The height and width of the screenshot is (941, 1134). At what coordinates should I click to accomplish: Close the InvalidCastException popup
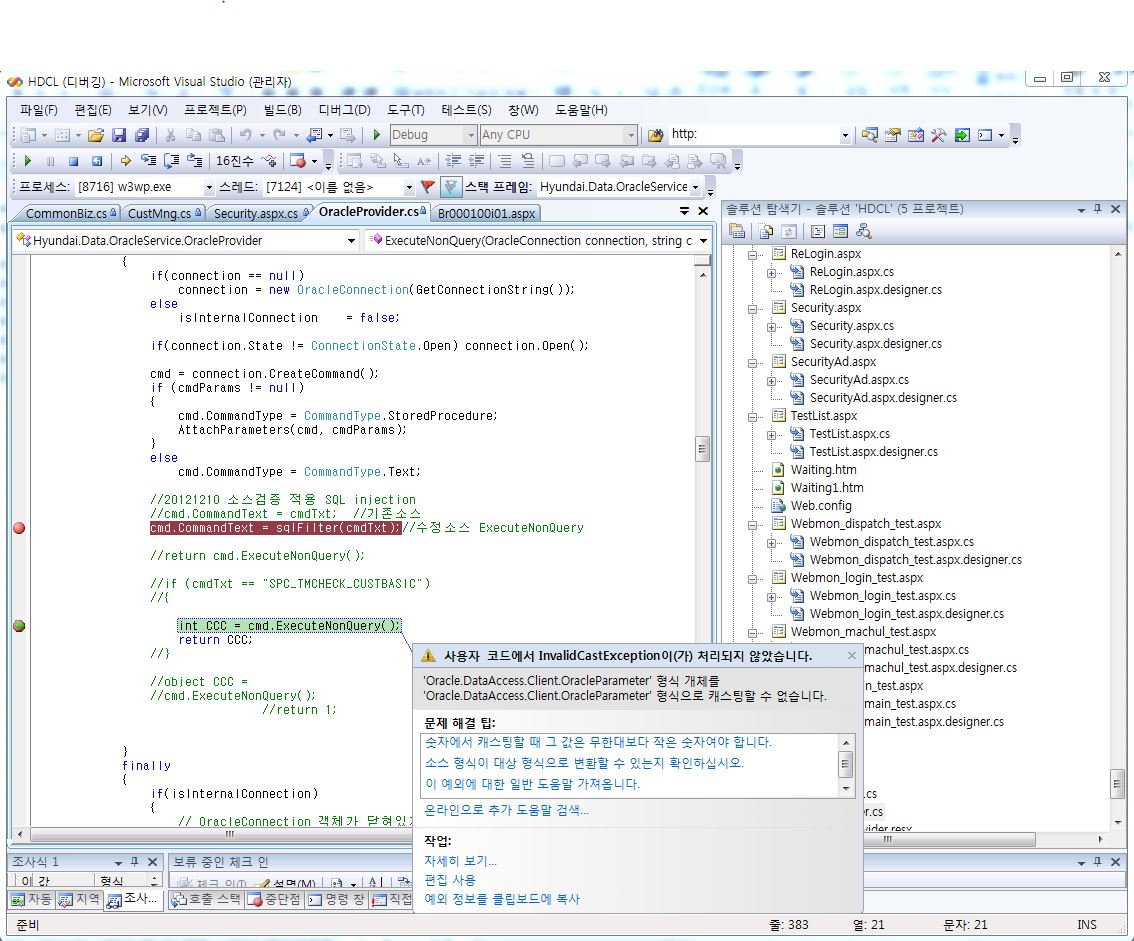pos(852,655)
